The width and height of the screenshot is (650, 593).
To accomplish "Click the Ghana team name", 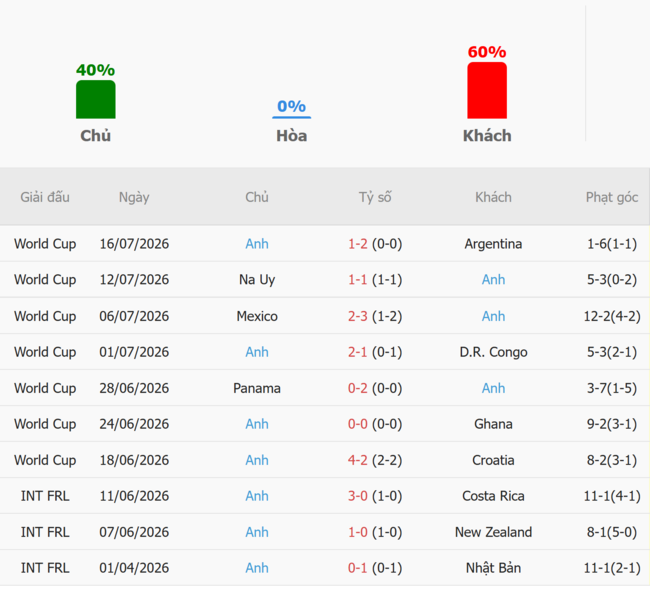I will pyautogui.click(x=493, y=424).
